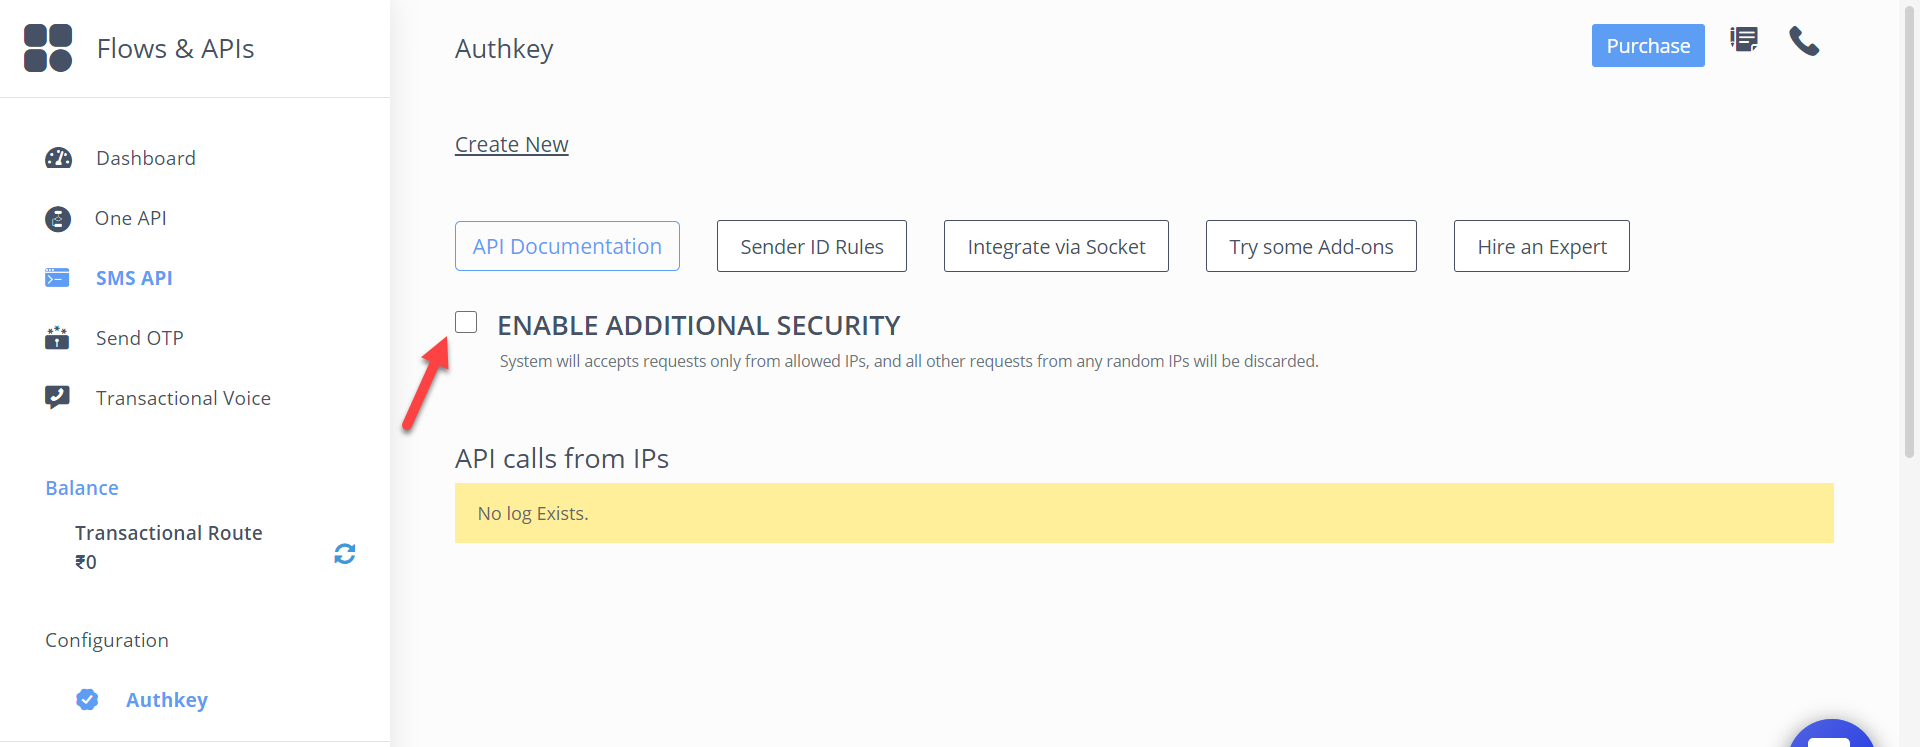
Task: Click the Transactional Voice chat icon
Action: tap(57, 398)
